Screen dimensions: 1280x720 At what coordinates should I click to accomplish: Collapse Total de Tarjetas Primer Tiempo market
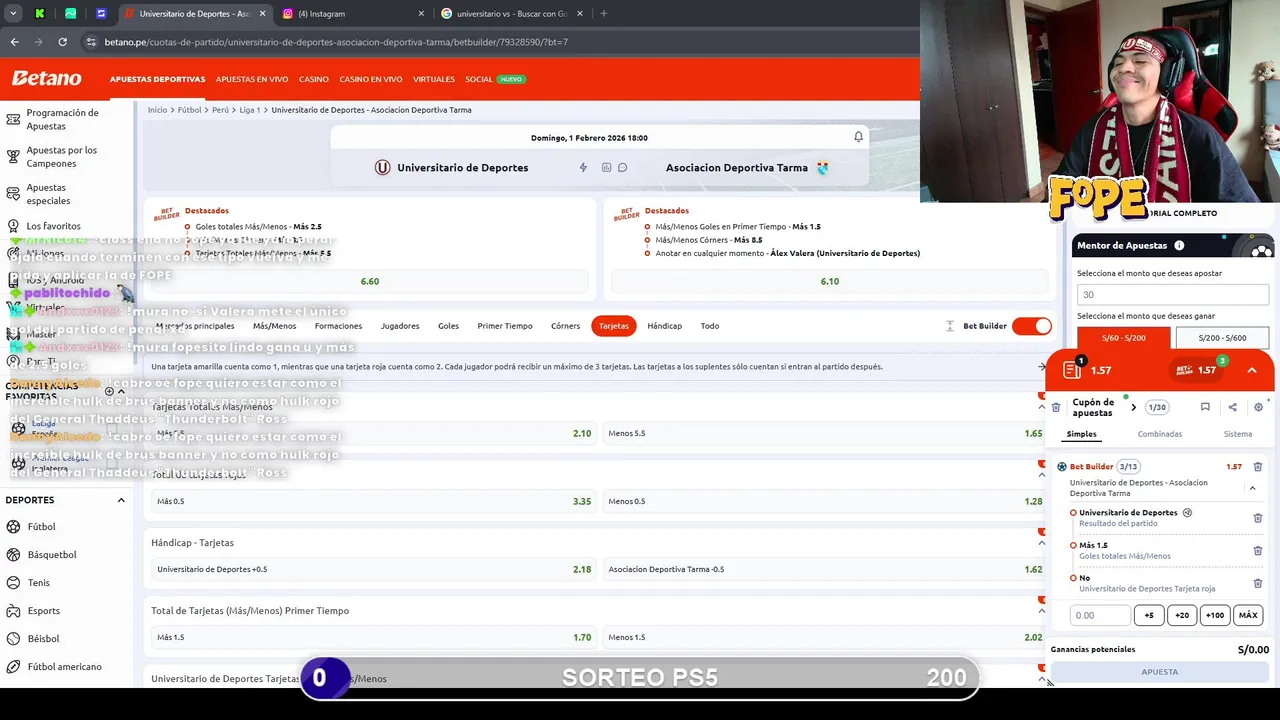pyautogui.click(x=1041, y=611)
